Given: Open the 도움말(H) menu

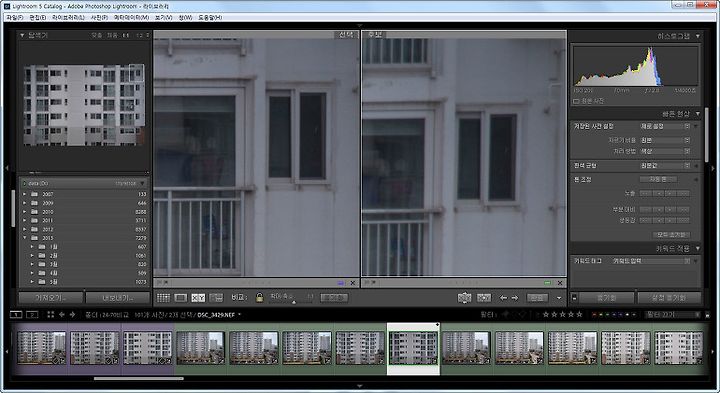Looking at the screenshot, I should coord(210,17).
